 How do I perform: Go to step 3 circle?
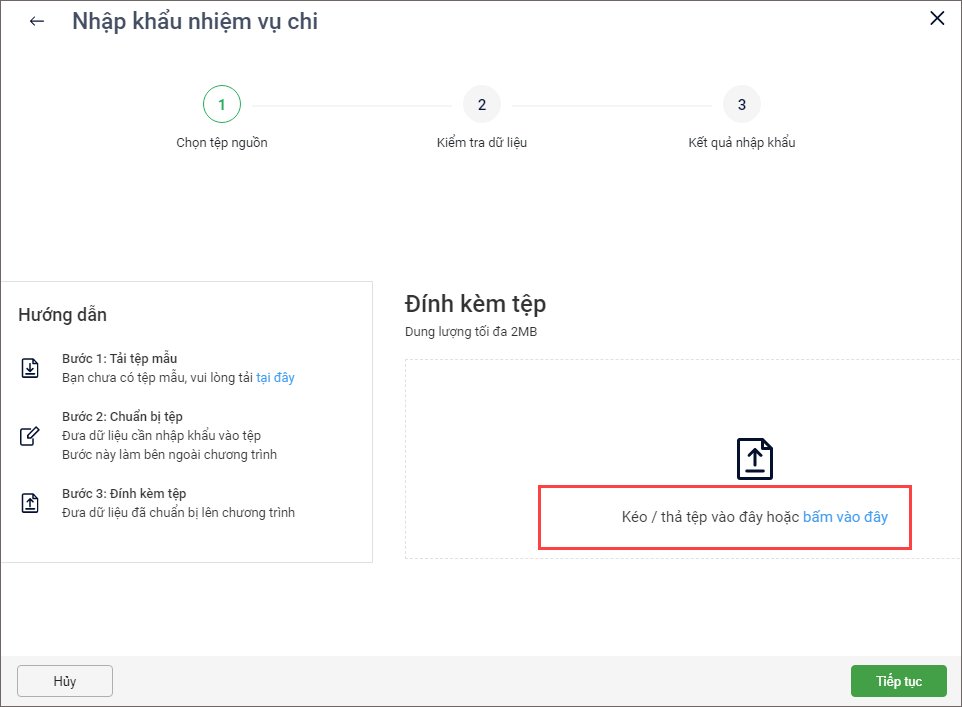(x=741, y=104)
